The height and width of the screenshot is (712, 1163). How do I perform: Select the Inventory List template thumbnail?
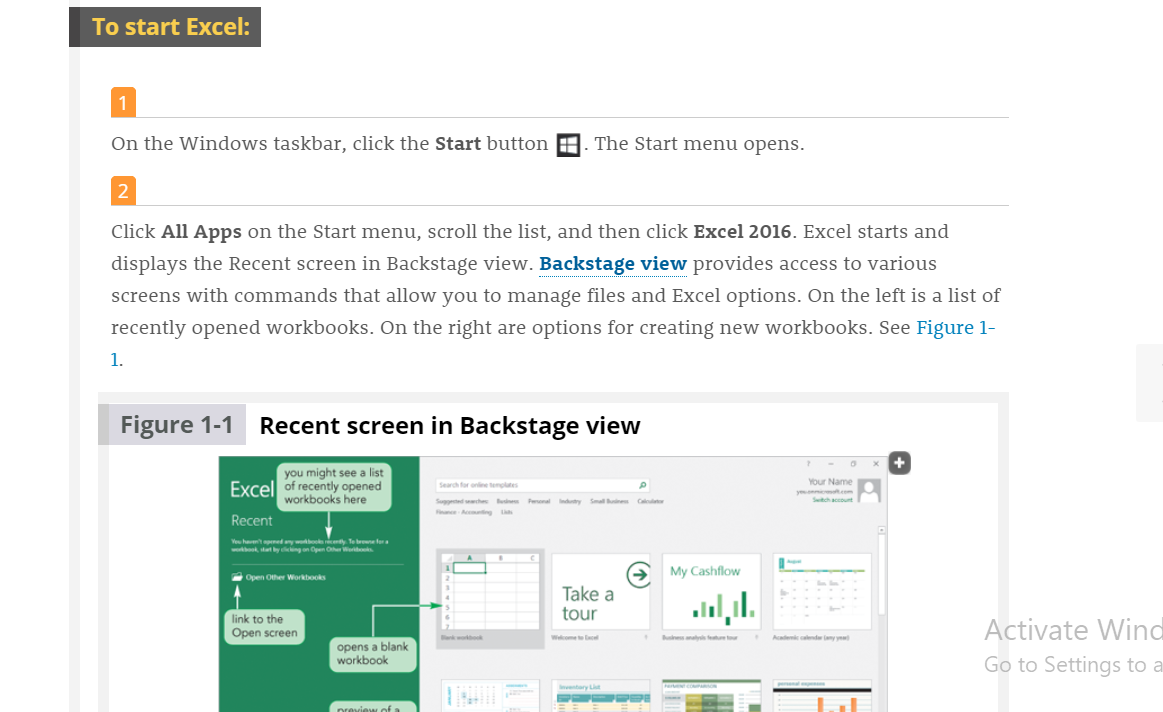tap(601, 696)
